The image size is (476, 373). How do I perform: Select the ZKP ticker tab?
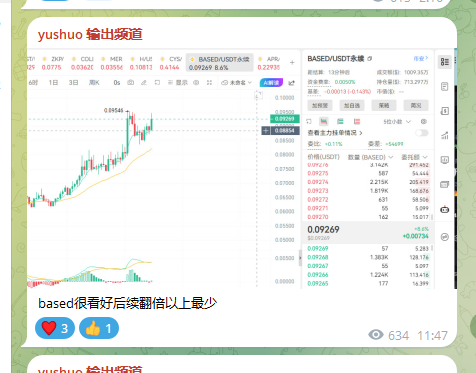click(x=52, y=63)
